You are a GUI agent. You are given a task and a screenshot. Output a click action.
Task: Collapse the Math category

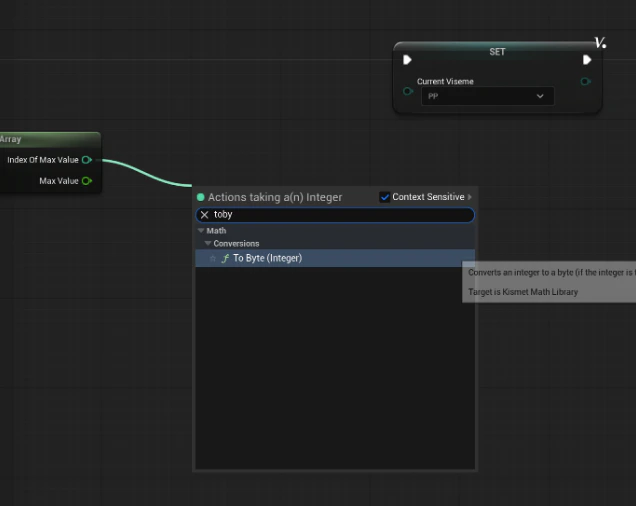point(201,230)
